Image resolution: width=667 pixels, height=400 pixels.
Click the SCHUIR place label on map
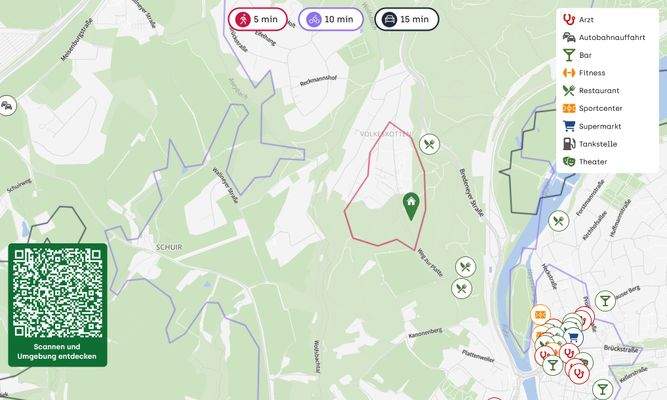coord(169,247)
